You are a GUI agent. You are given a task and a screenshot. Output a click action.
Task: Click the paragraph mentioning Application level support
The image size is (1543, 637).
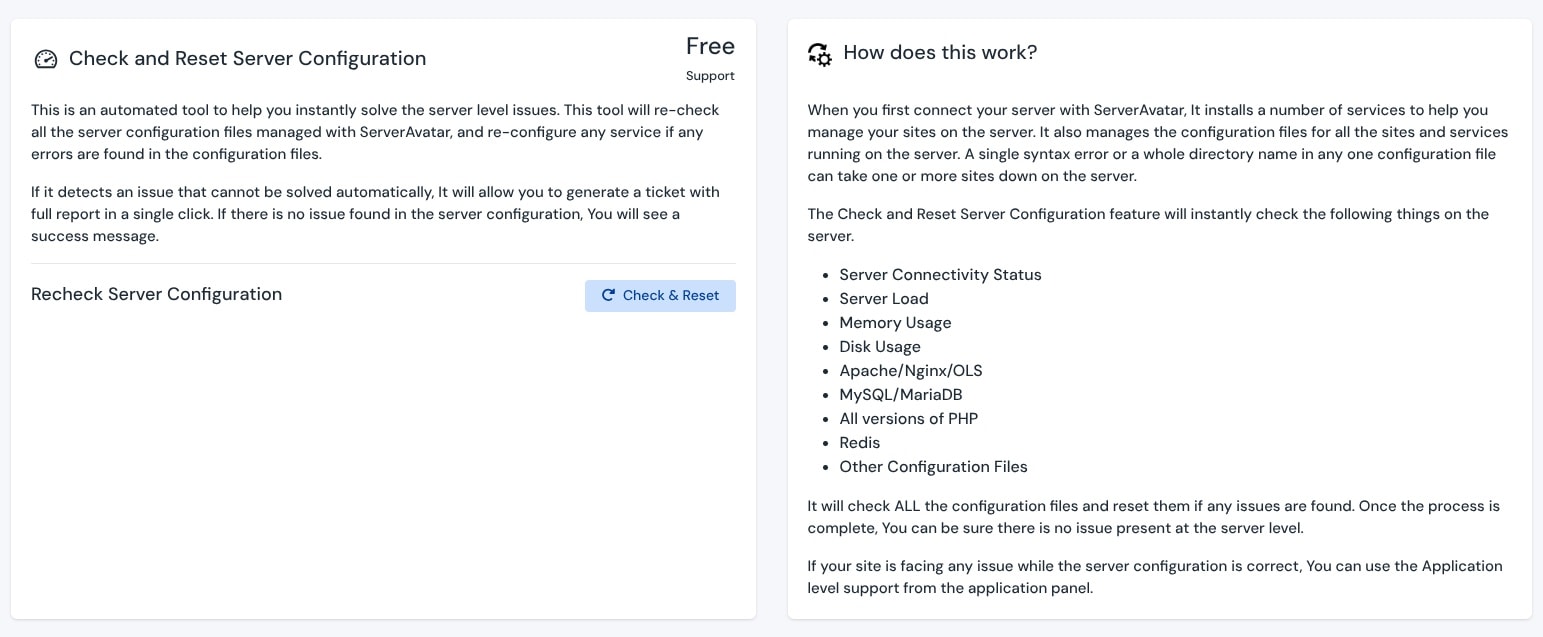pyautogui.click(x=1155, y=577)
